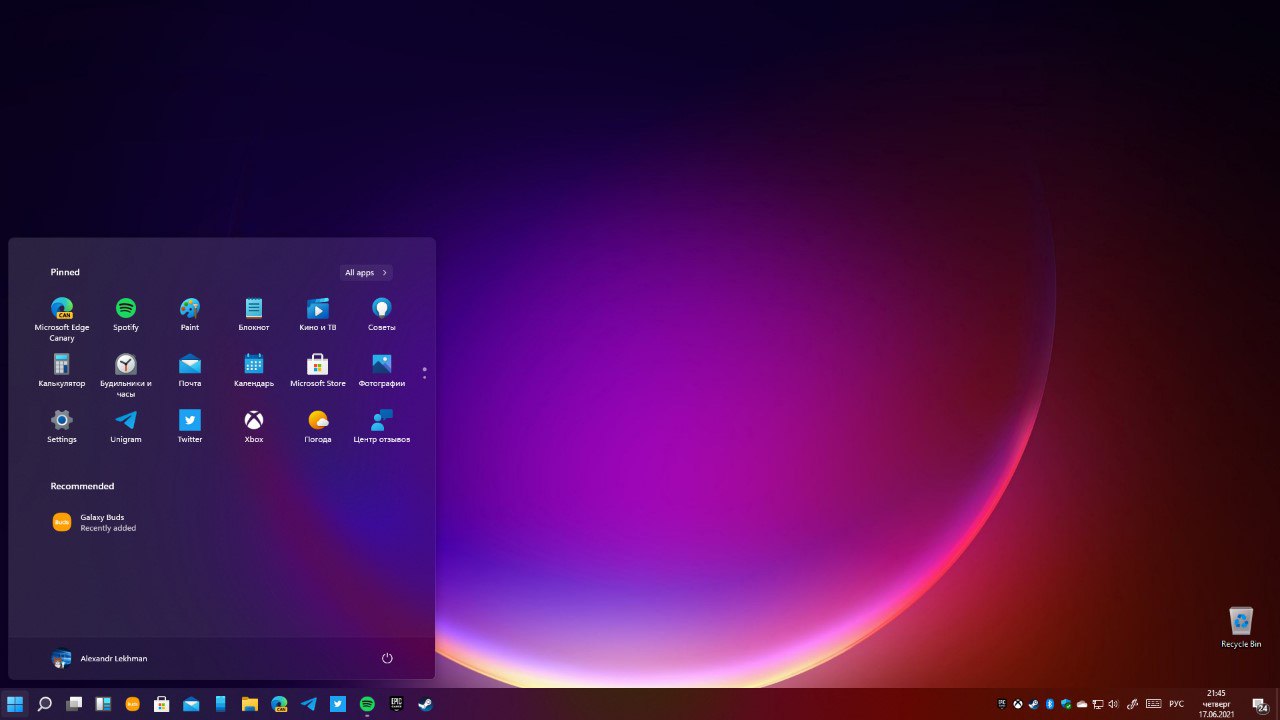Image resolution: width=1280 pixels, height=720 pixels.
Task: Click Epic Games icon in system tray
Action: (x=1002, y=704)
